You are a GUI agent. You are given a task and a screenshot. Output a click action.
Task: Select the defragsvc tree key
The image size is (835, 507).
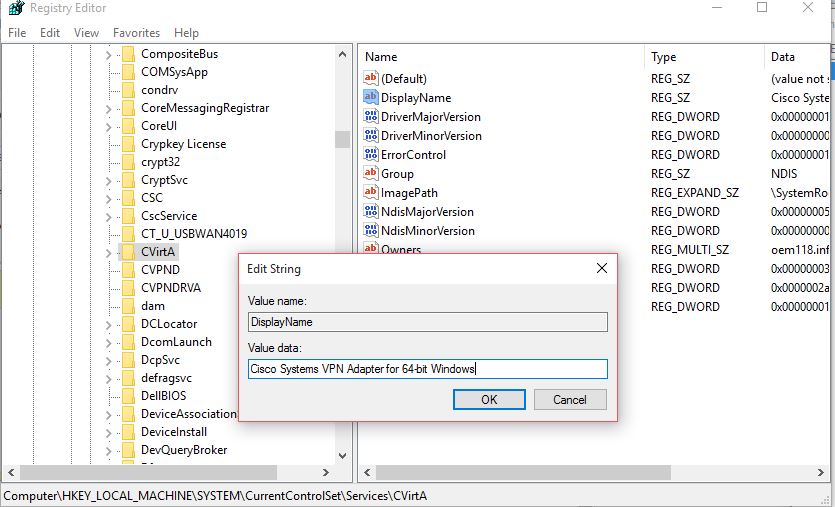166,378
